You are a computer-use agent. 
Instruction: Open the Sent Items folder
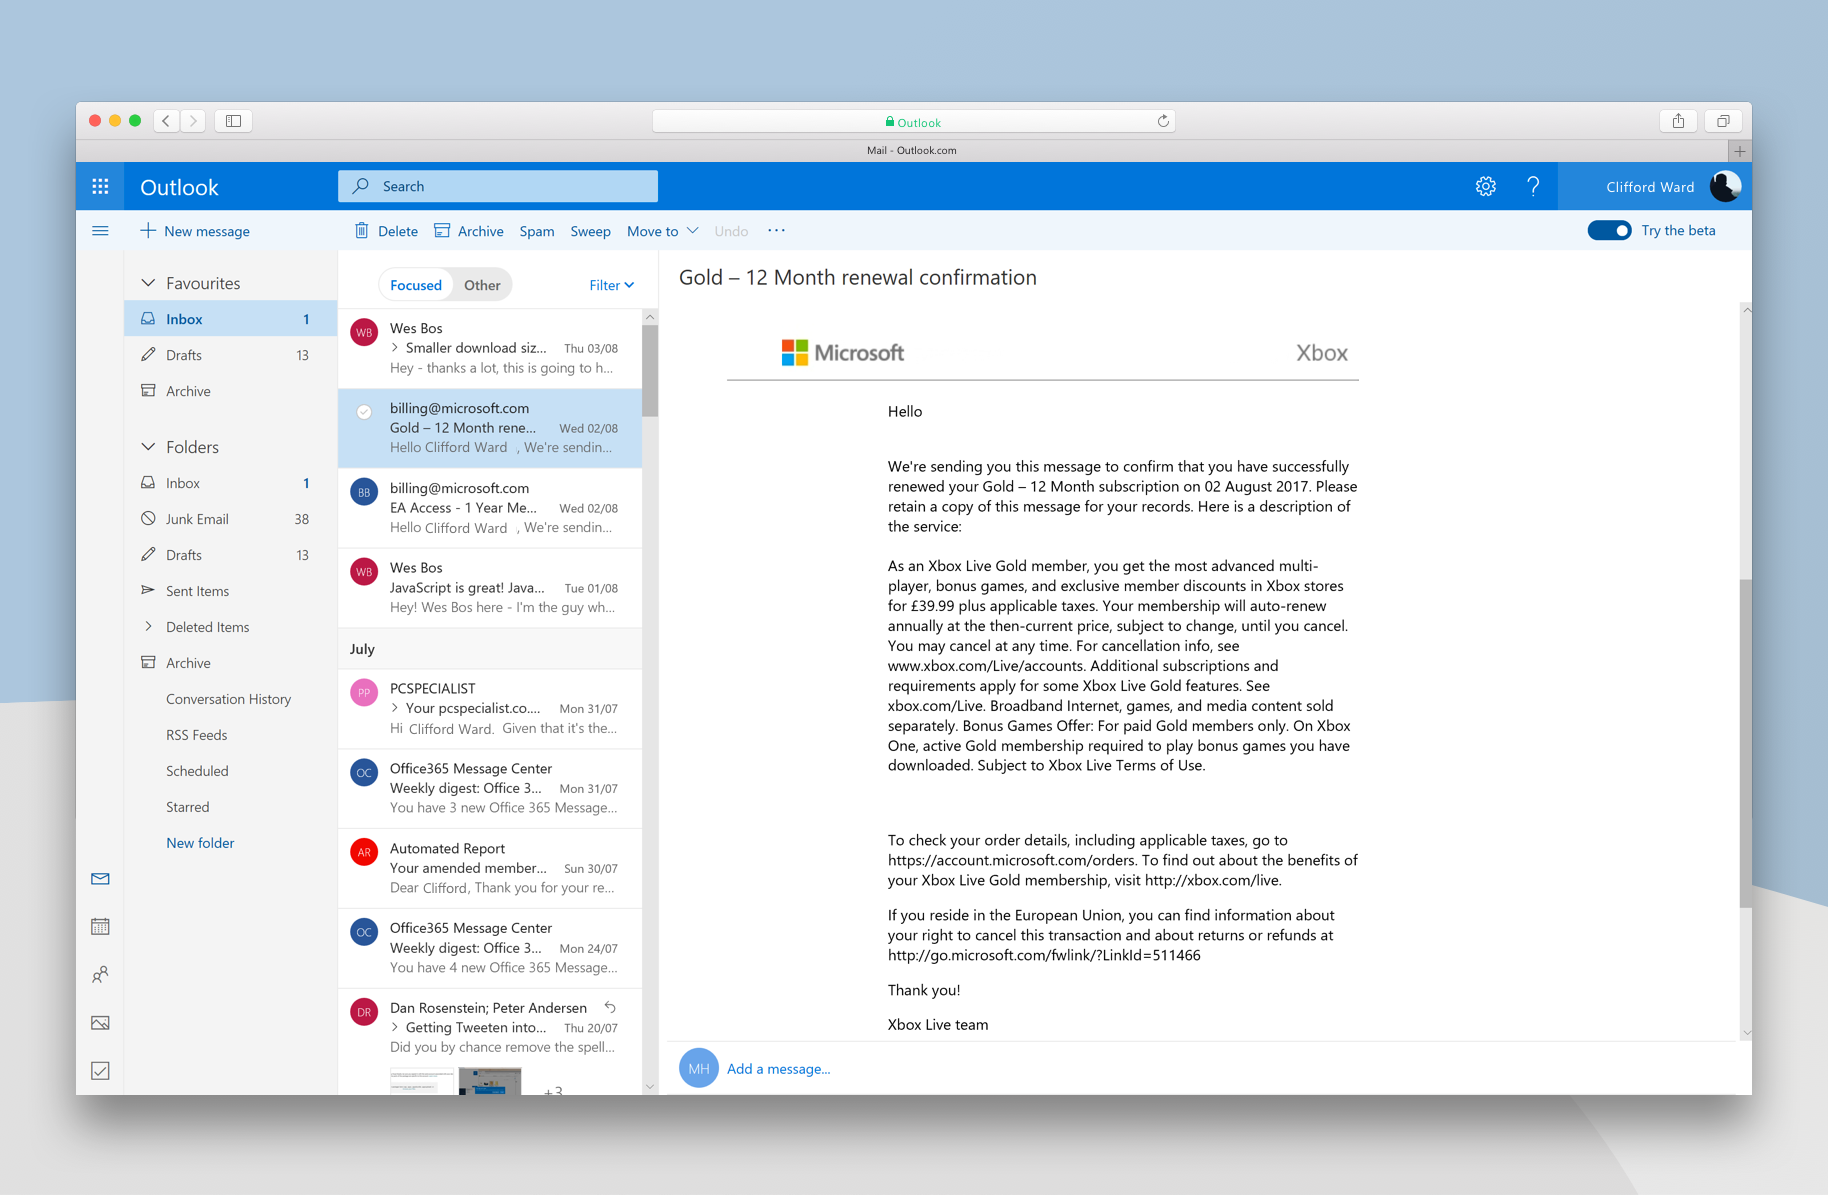click(x=231, y=591)
